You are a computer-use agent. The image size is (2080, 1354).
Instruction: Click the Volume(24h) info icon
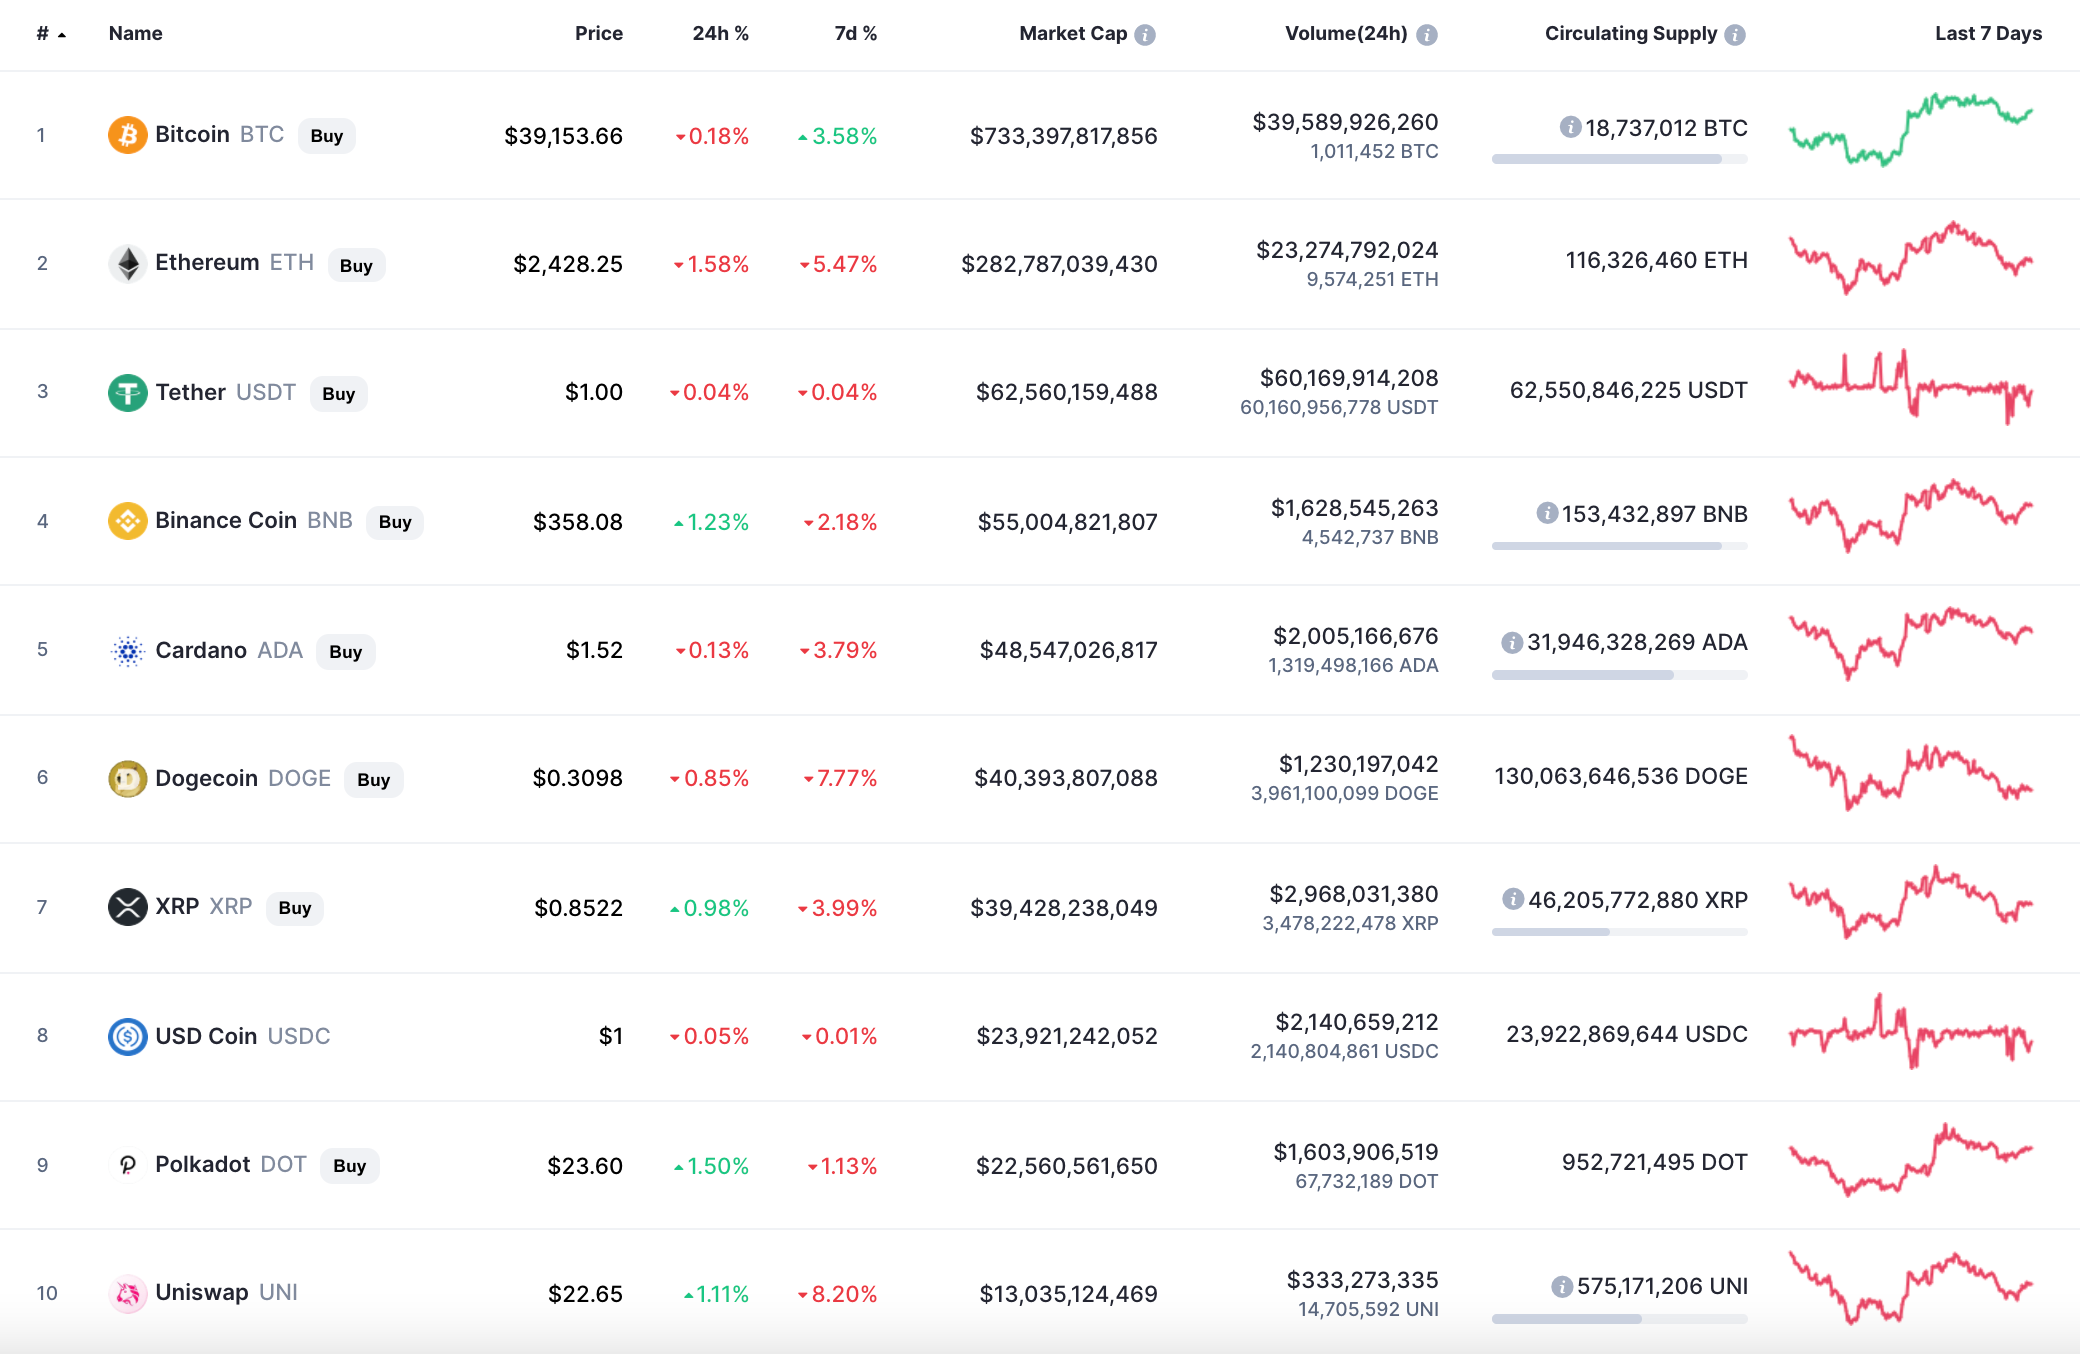coord(1427,35)
